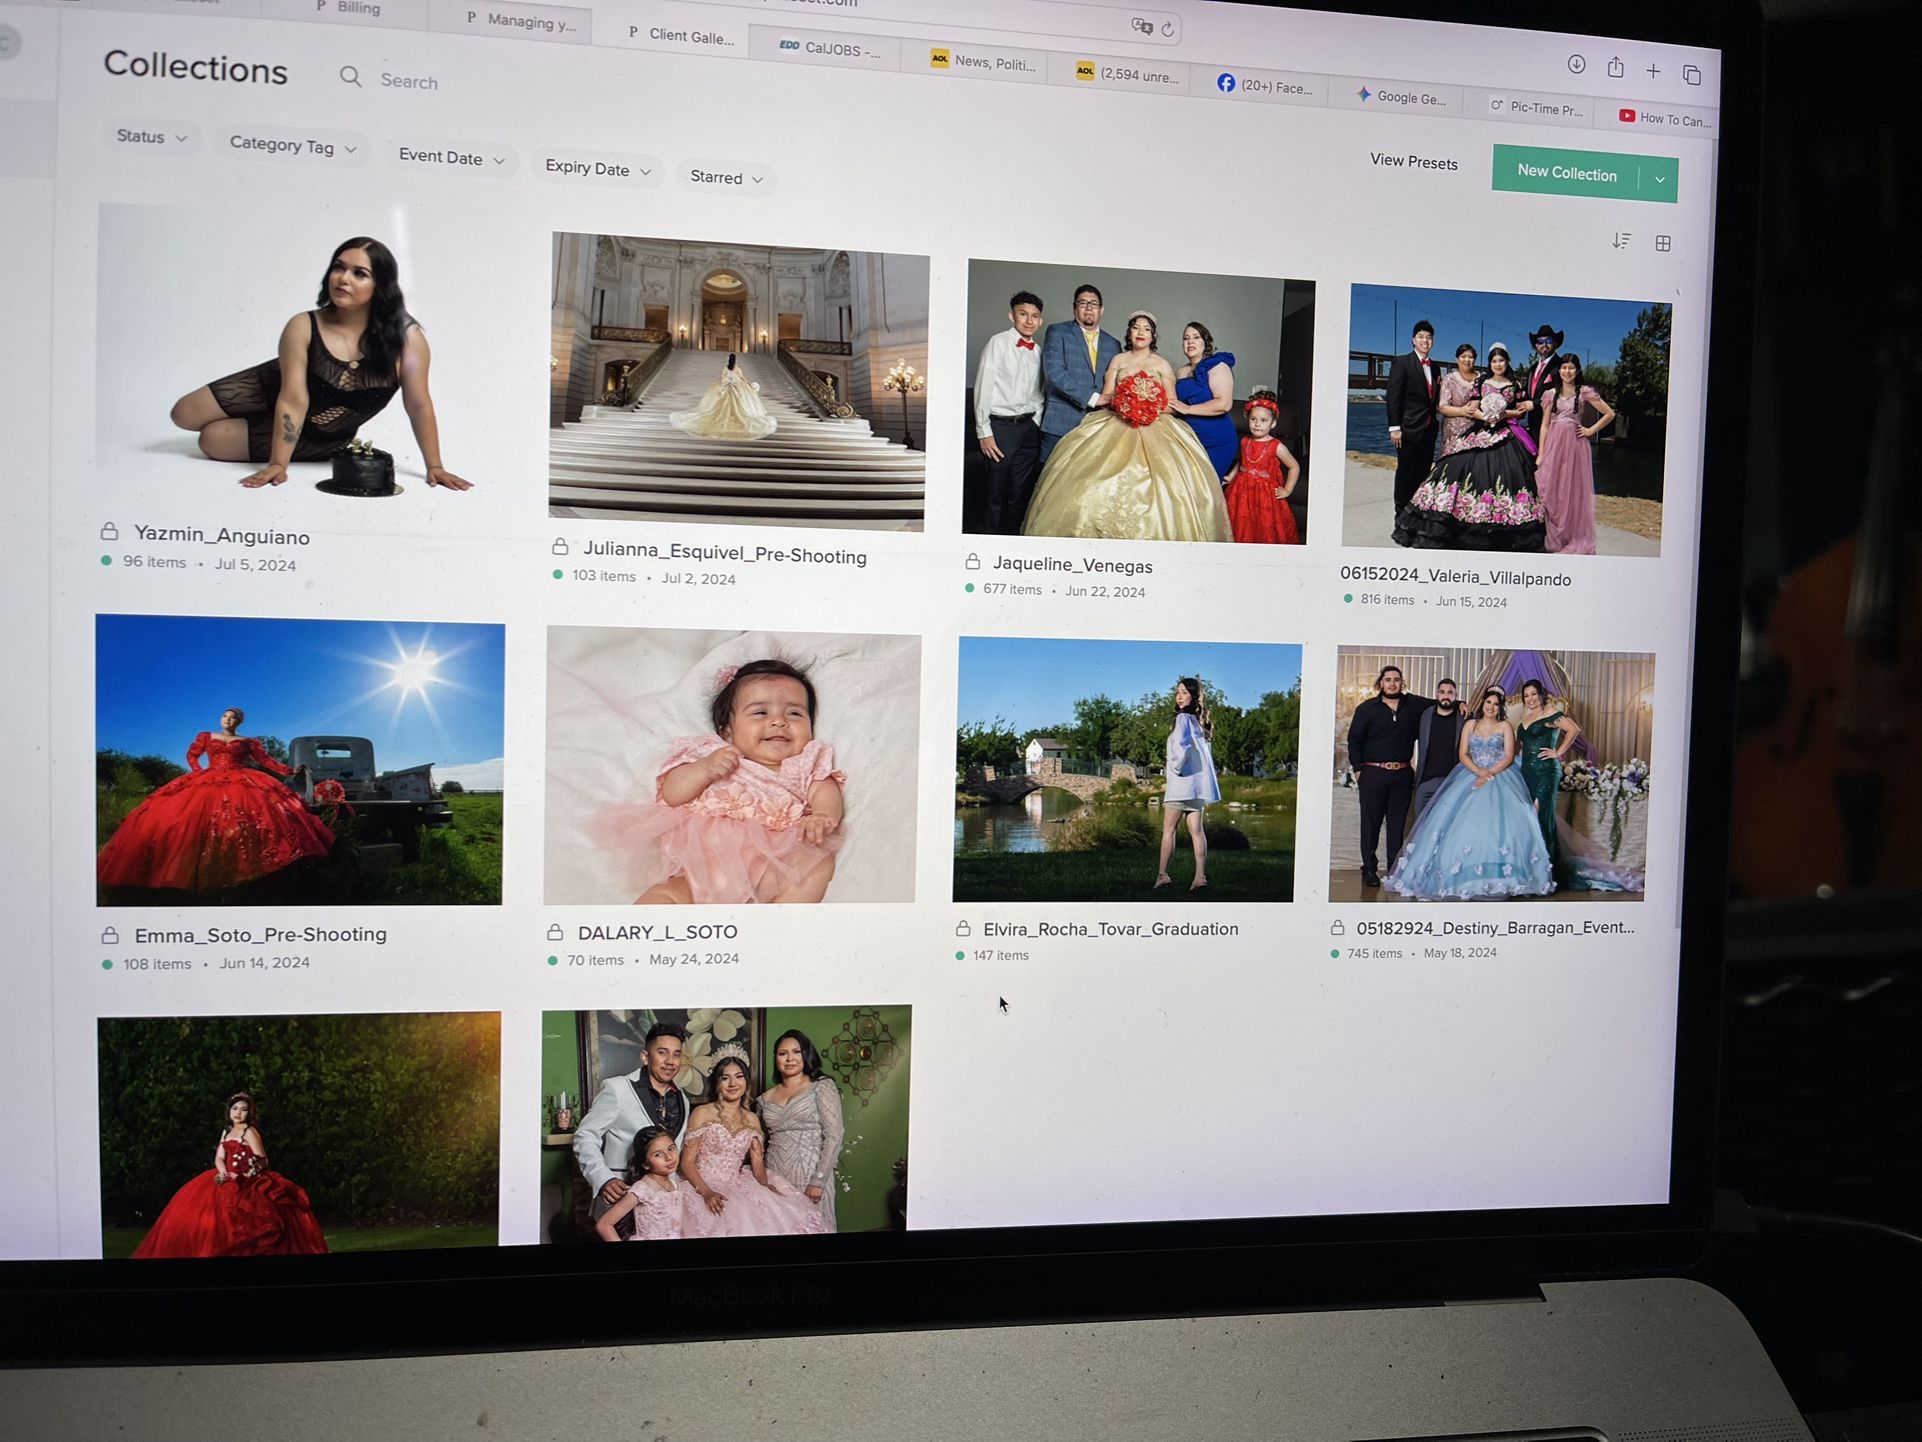
Task: Click the green status dot on Jaqueline_Venegas
Action: (969, 588)
